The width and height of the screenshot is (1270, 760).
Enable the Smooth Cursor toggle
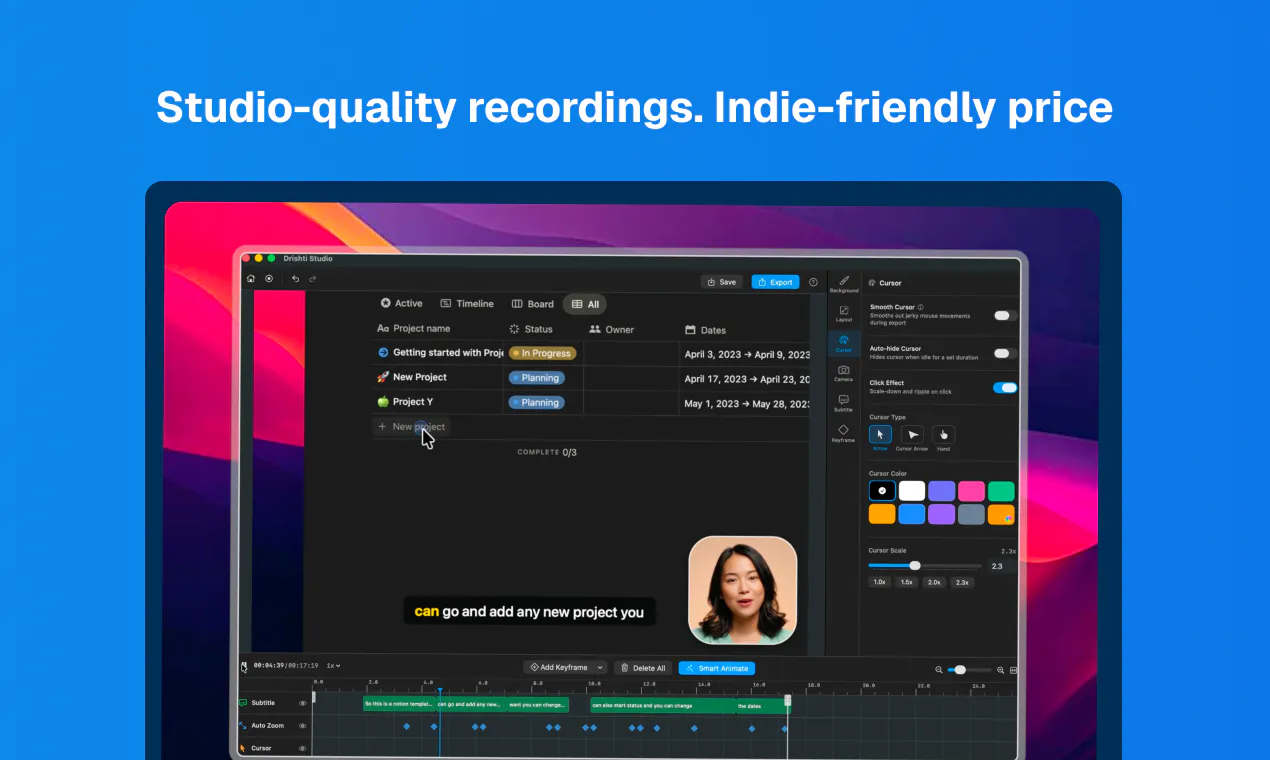[x=1005, y=315]
